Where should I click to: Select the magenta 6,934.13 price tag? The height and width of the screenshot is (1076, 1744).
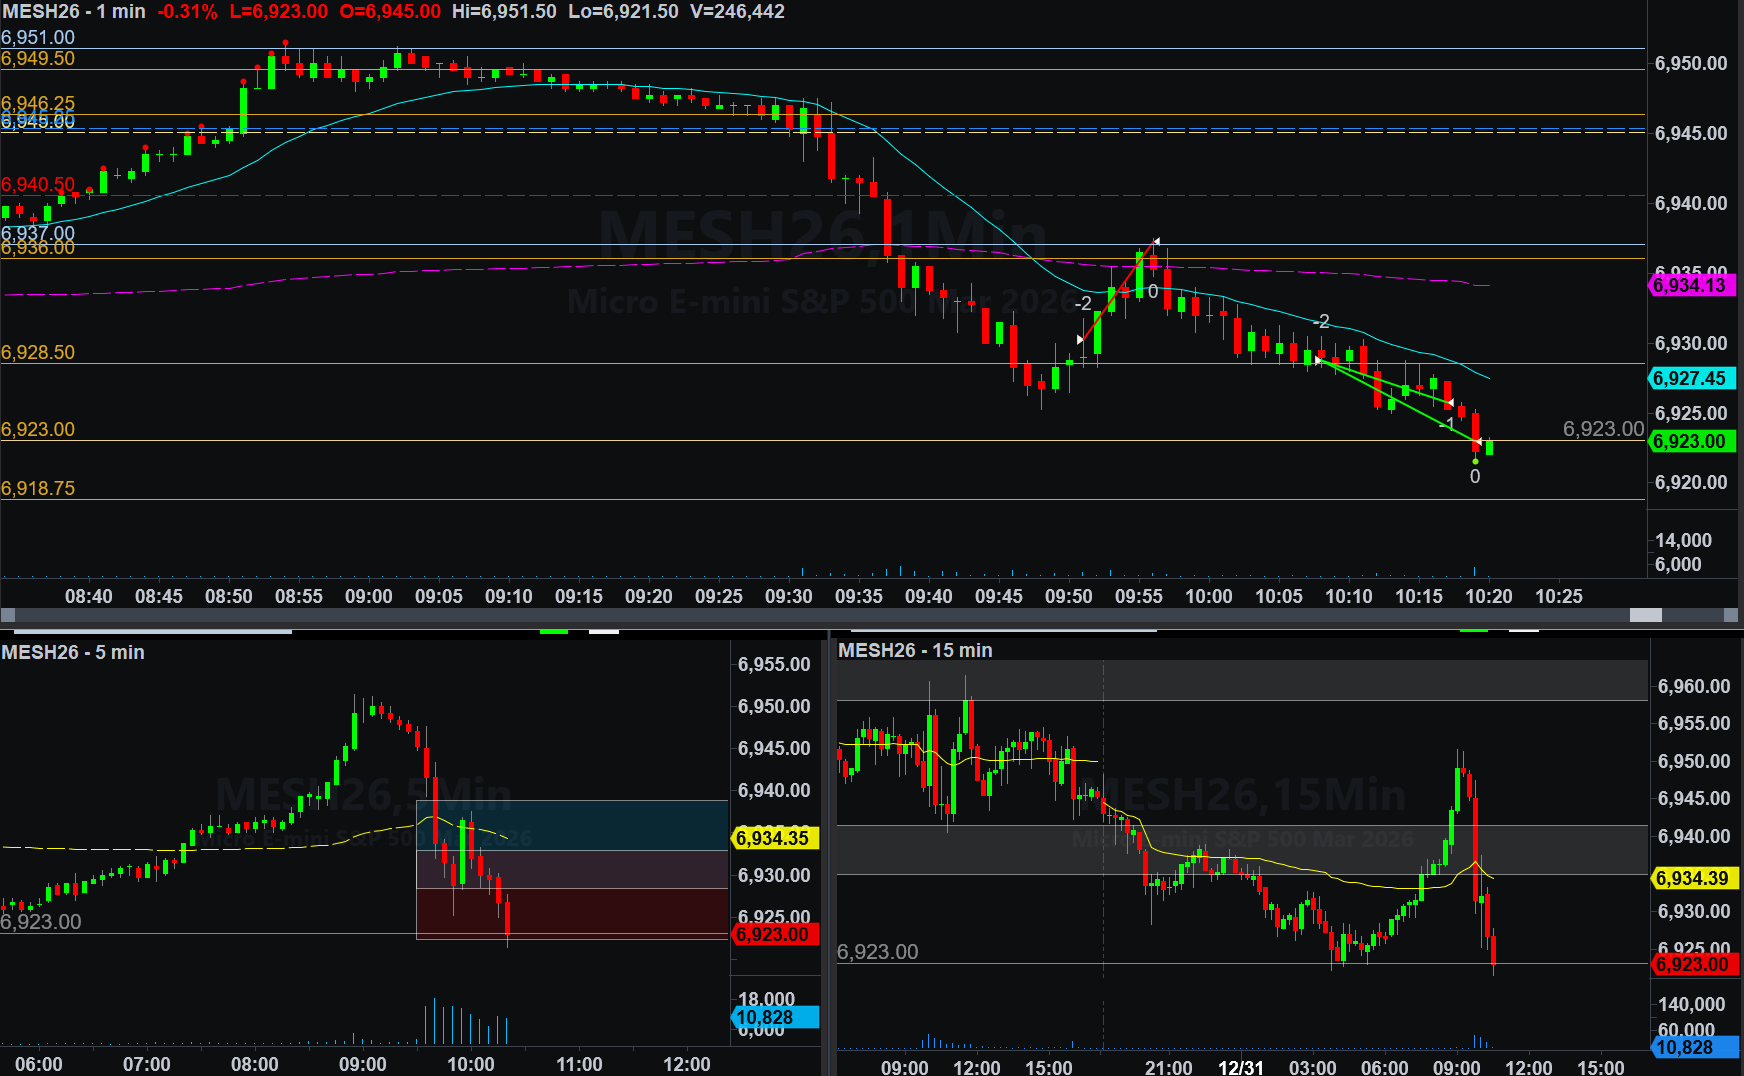point(1689,286)
